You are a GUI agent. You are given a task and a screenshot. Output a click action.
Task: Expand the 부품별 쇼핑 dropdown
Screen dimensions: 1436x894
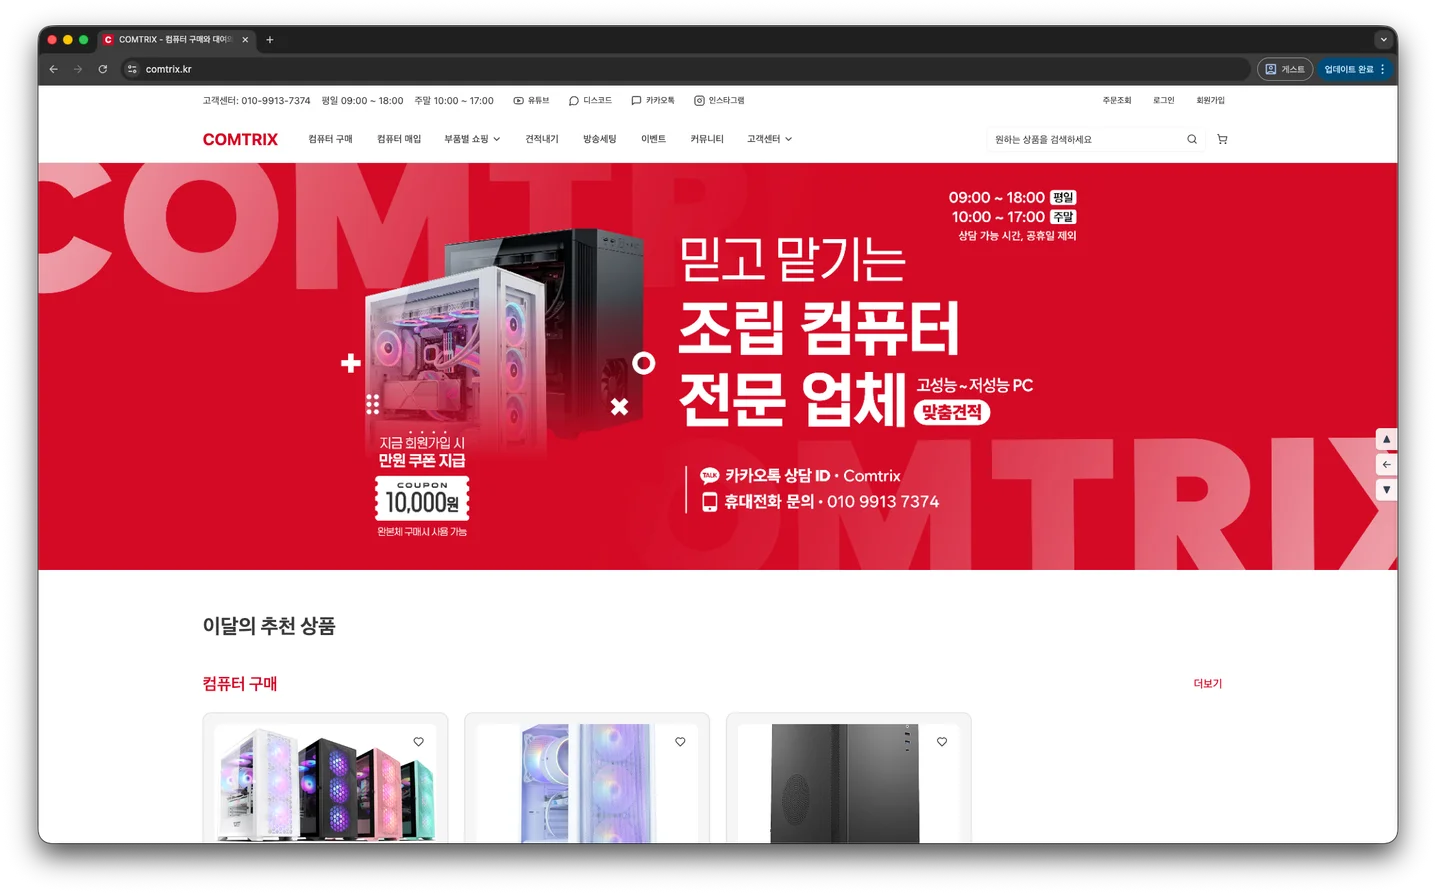tap(472, 139)
